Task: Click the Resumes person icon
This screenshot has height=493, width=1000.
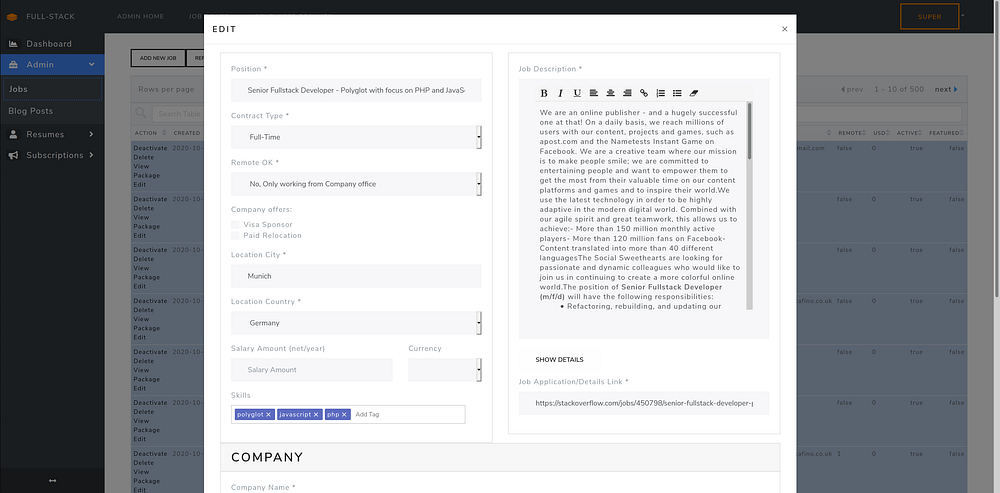Action: tap(13, 135)
